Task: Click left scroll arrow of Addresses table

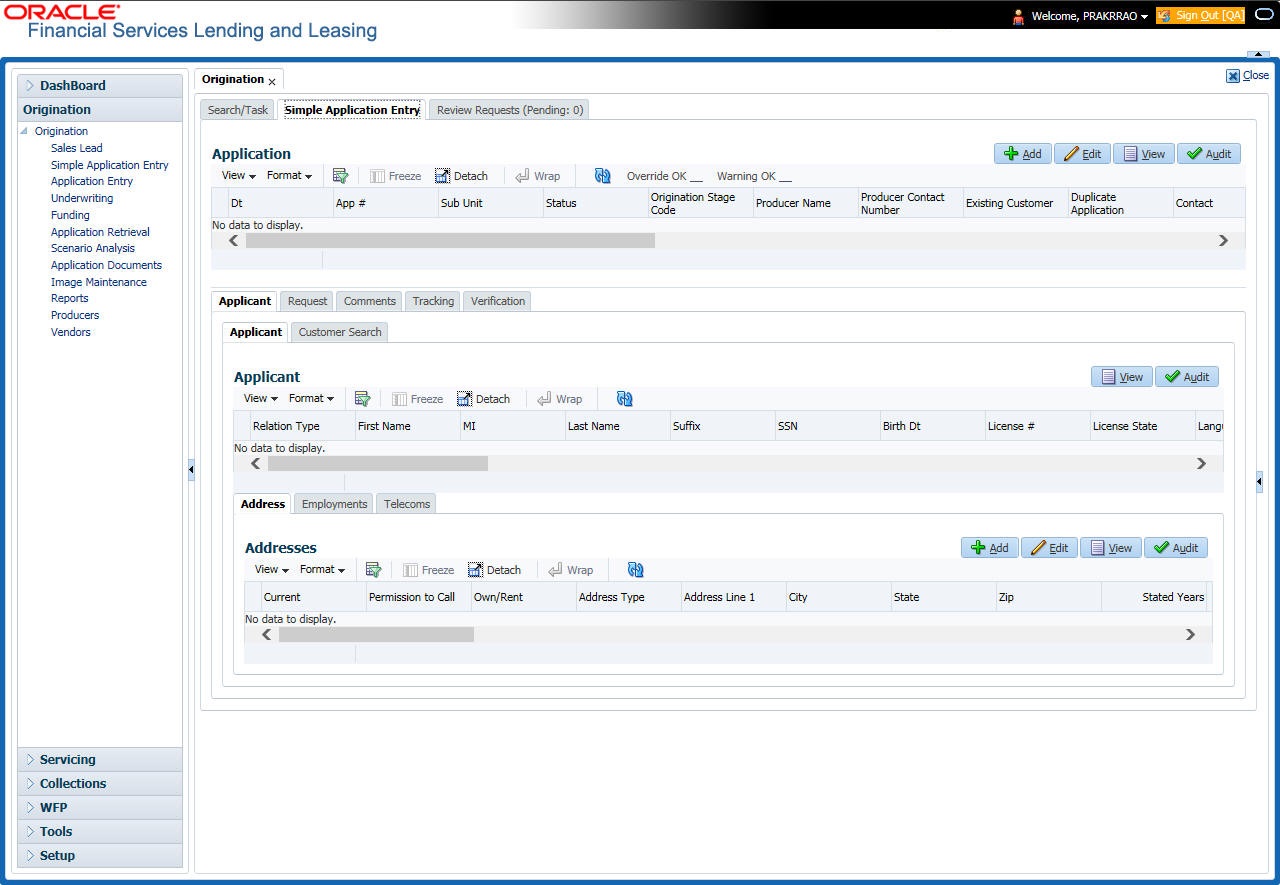Action: (266, 634)
